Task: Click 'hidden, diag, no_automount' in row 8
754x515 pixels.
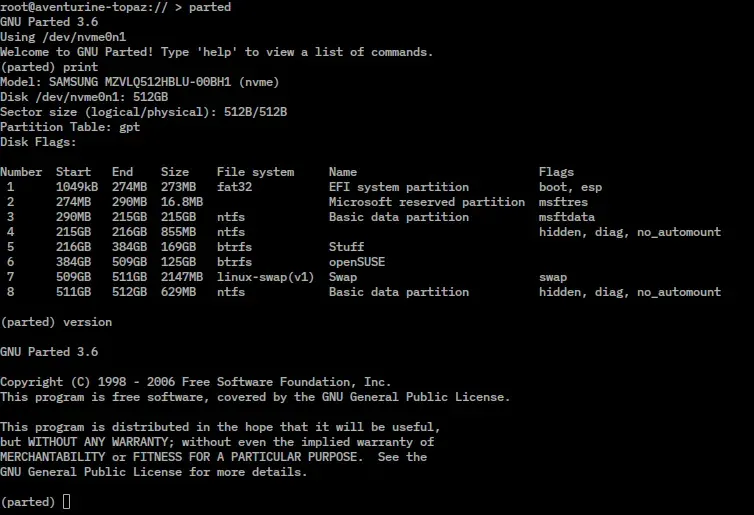Action: point(630,292)
